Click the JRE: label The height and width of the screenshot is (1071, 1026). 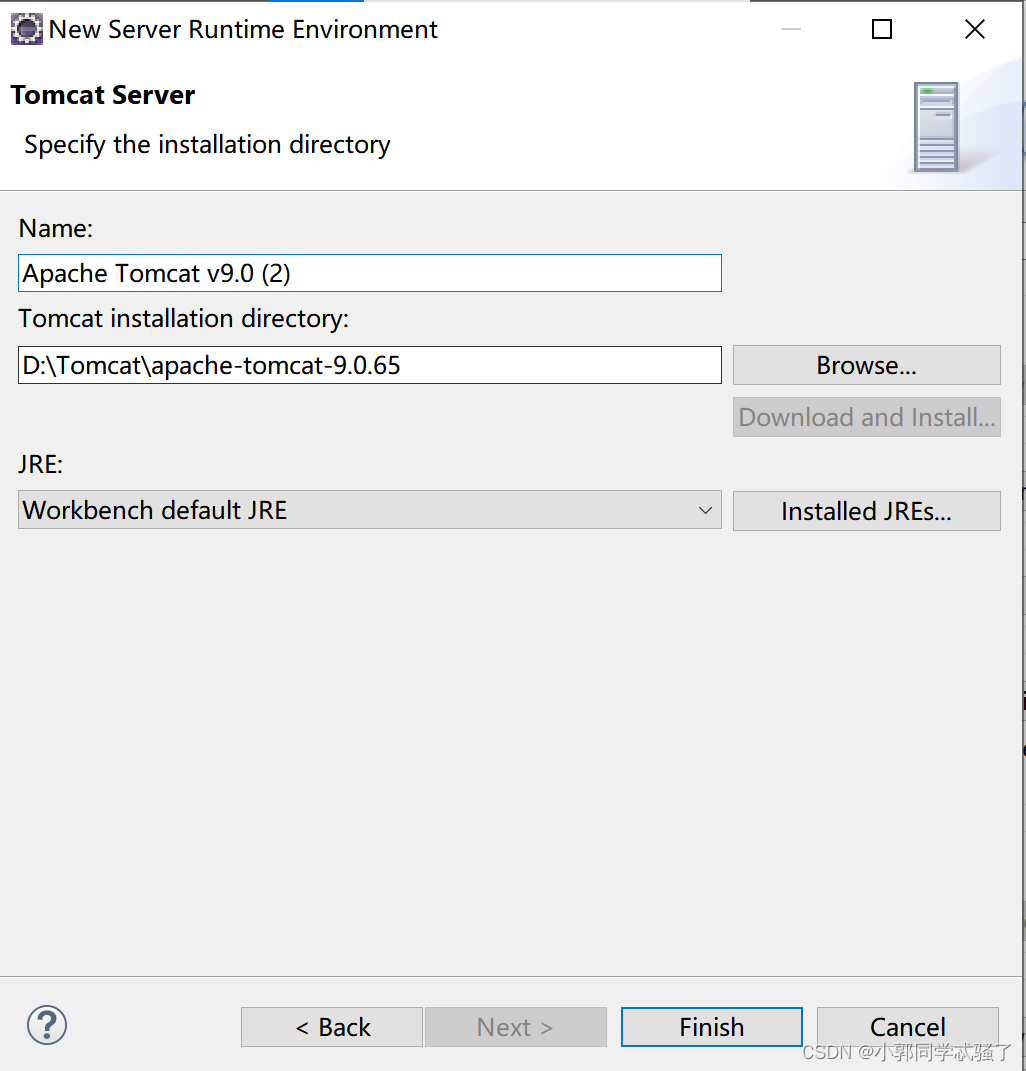41,464
